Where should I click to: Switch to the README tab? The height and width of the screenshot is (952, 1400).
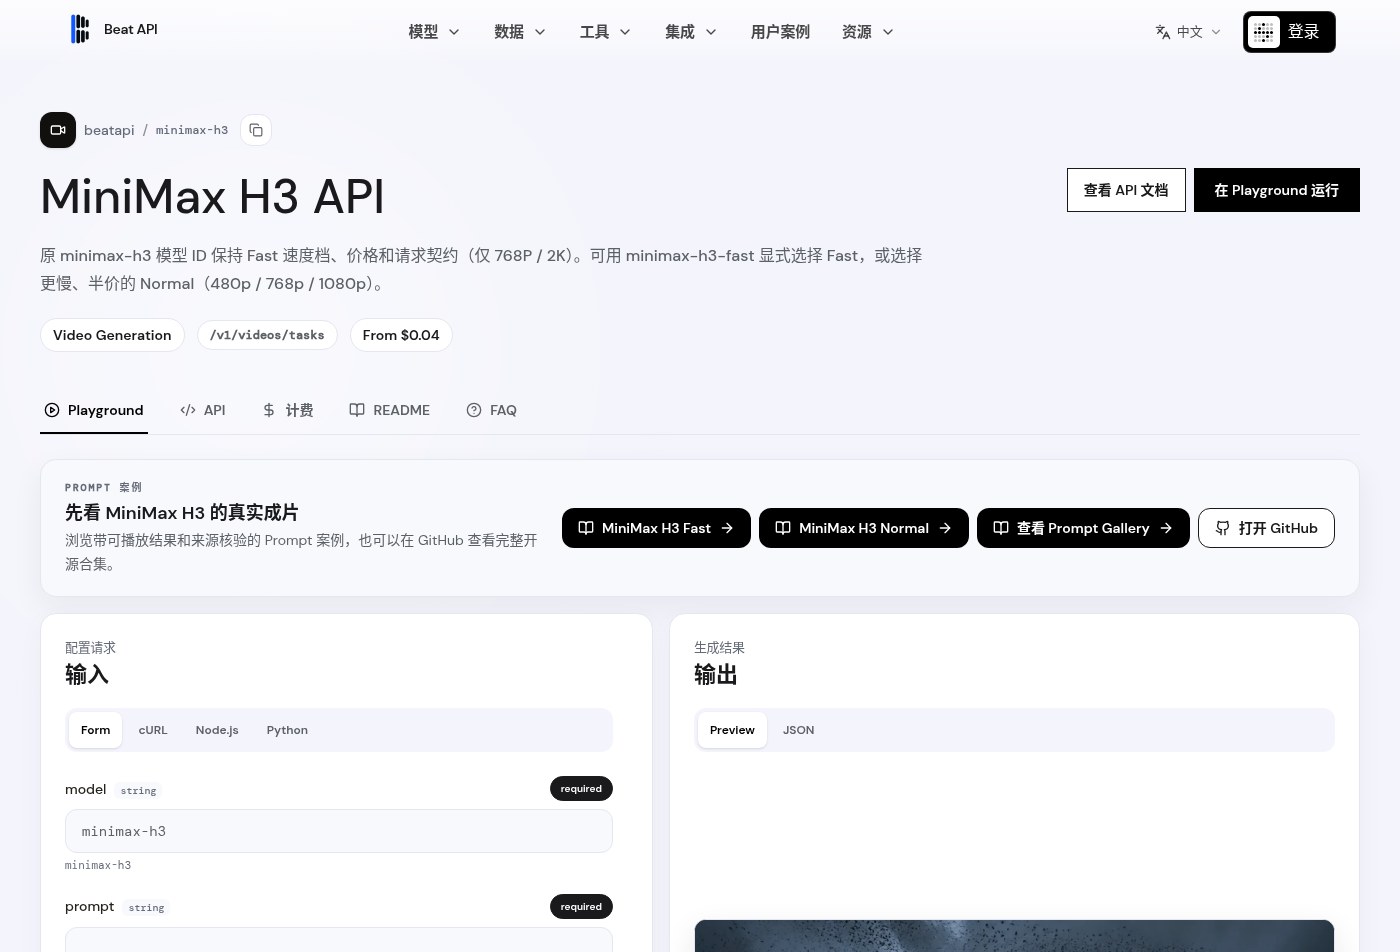click(x=390, y=410)
